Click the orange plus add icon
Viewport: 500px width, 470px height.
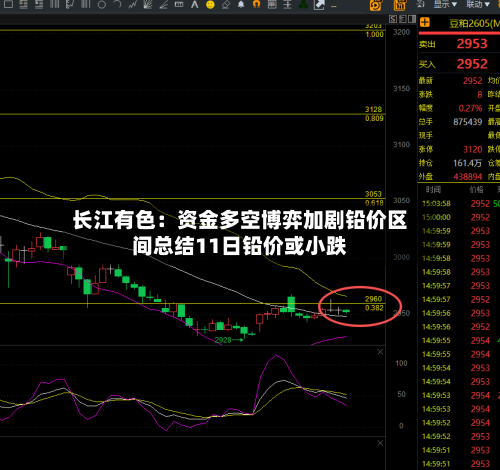pyautogui.click(x=425, y=23)
